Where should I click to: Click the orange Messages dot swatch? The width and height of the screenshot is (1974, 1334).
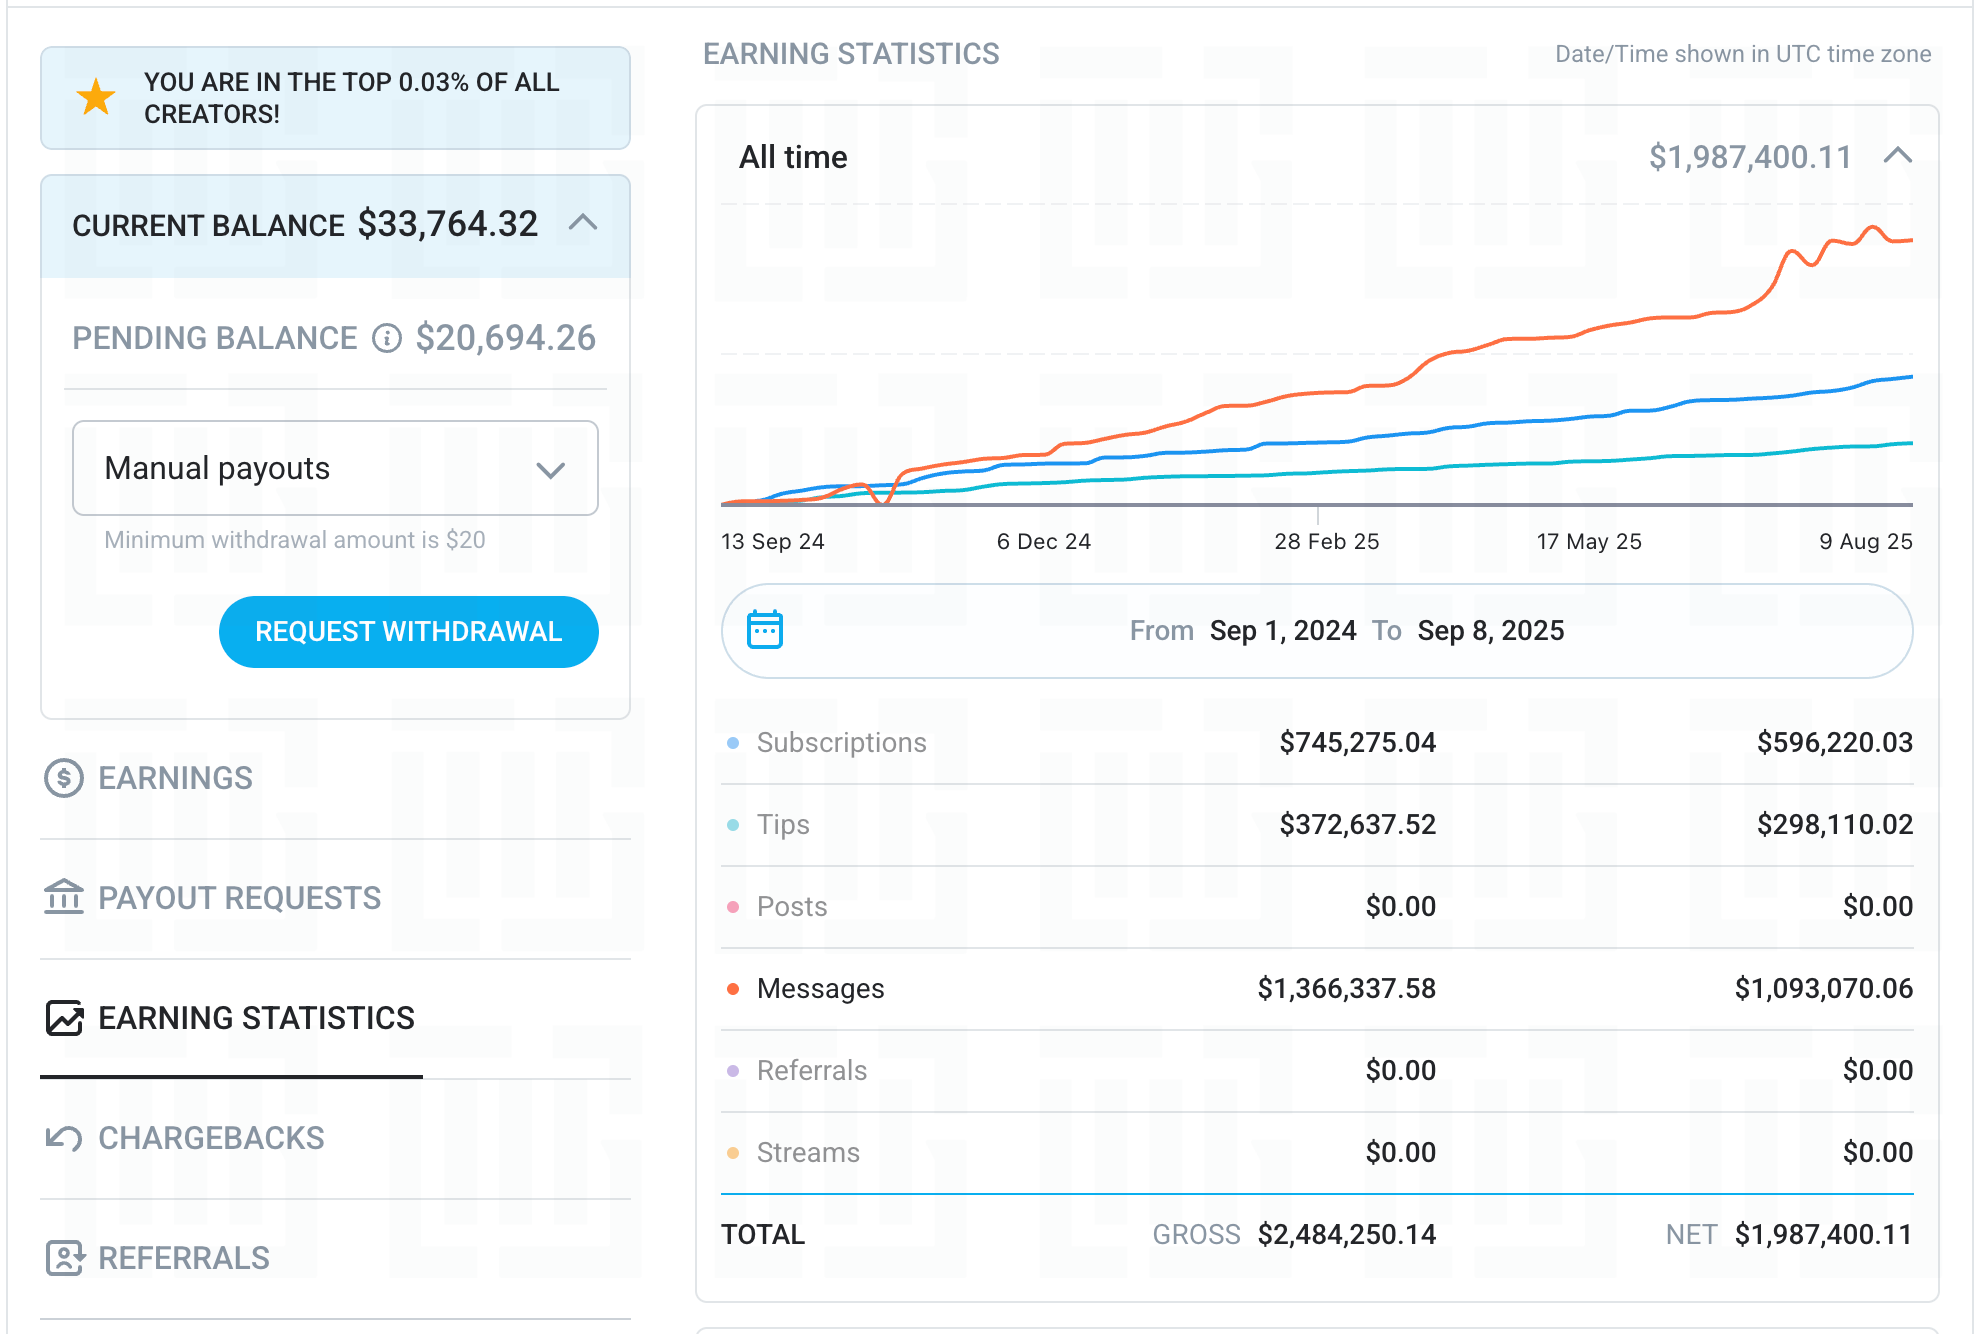[733, 989]
